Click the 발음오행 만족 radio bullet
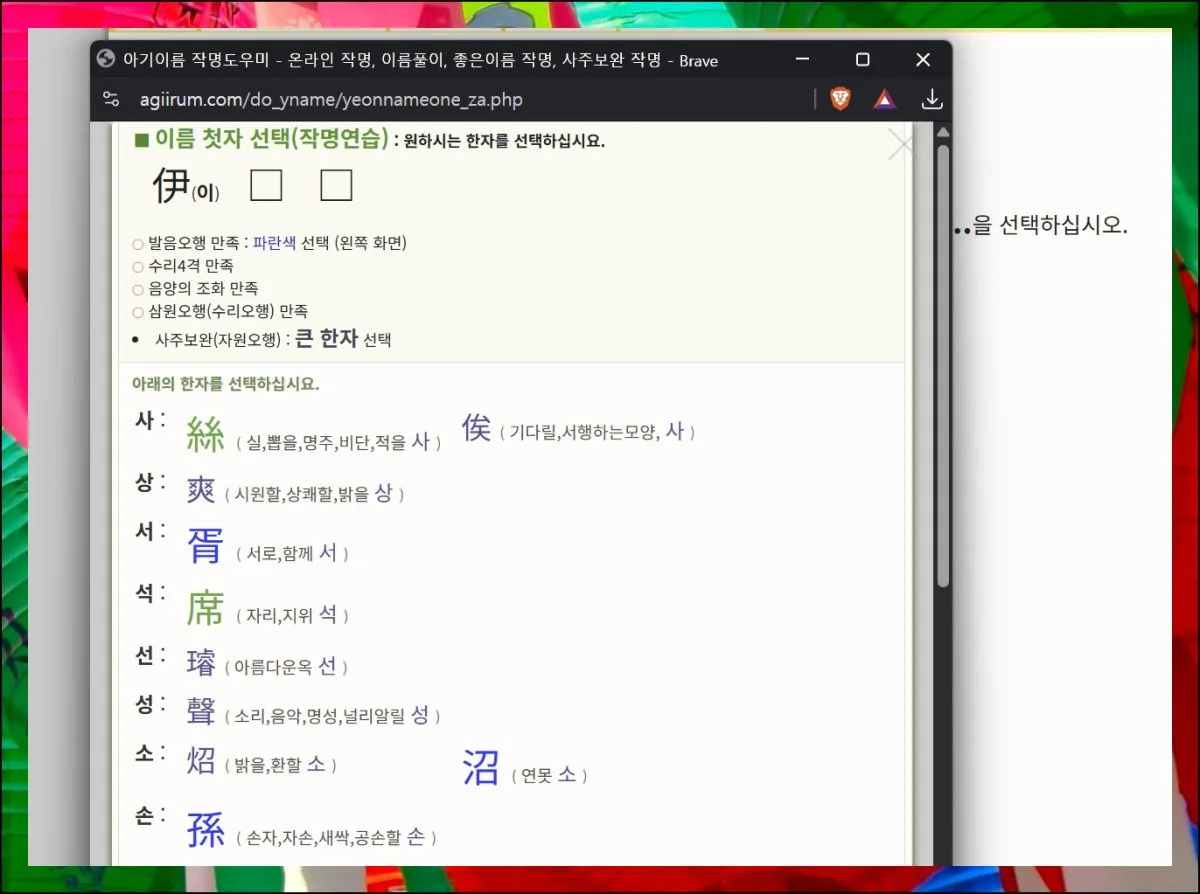 [x=138, y=244]
